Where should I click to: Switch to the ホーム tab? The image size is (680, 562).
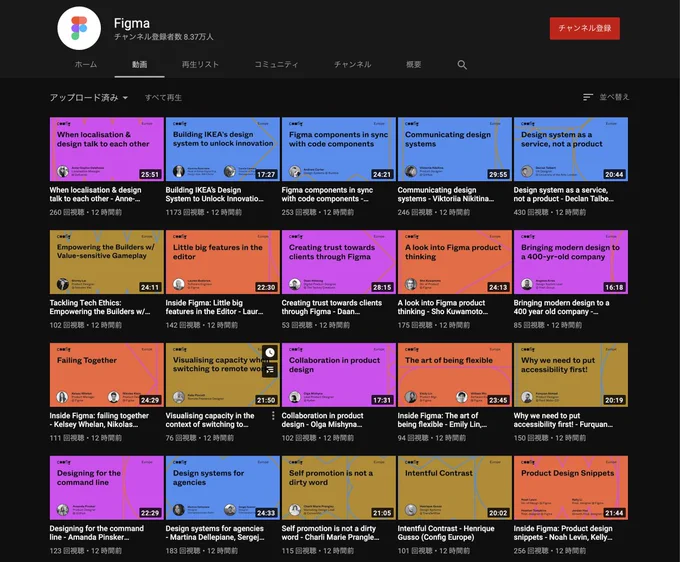pyautogui.click(x=85, y=65)
